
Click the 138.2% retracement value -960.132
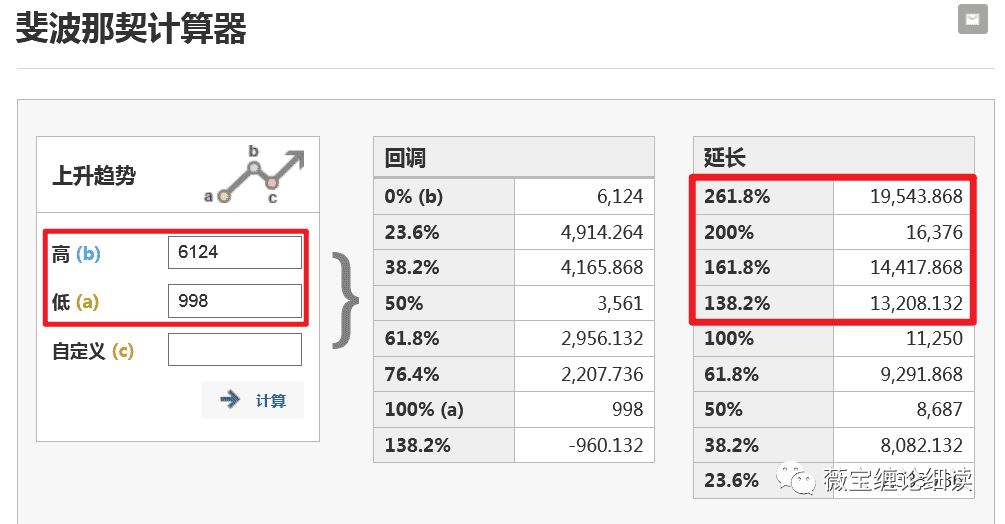pos(606,445)
